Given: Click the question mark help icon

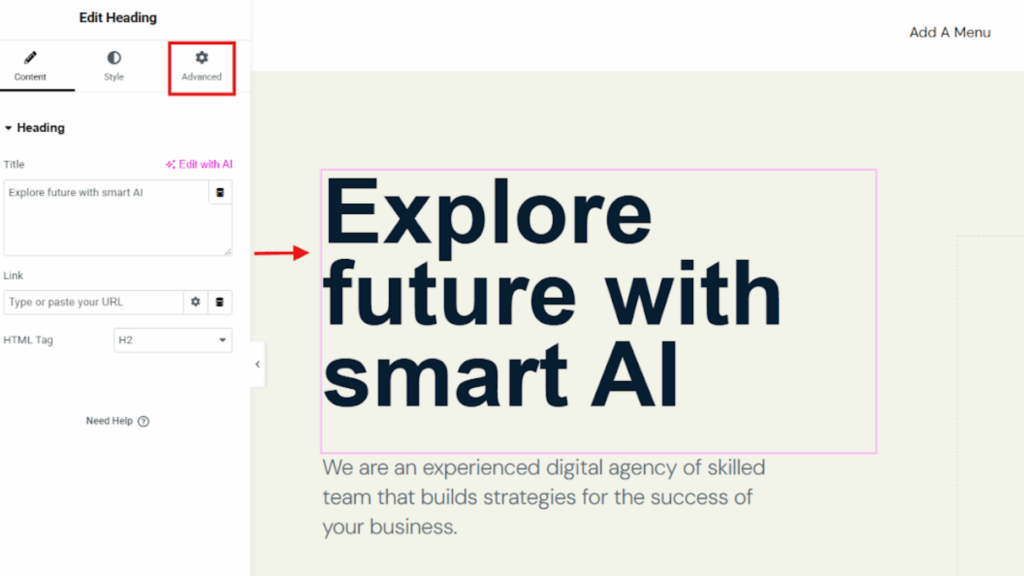Looking at the screenshot, I should point(143,421).
